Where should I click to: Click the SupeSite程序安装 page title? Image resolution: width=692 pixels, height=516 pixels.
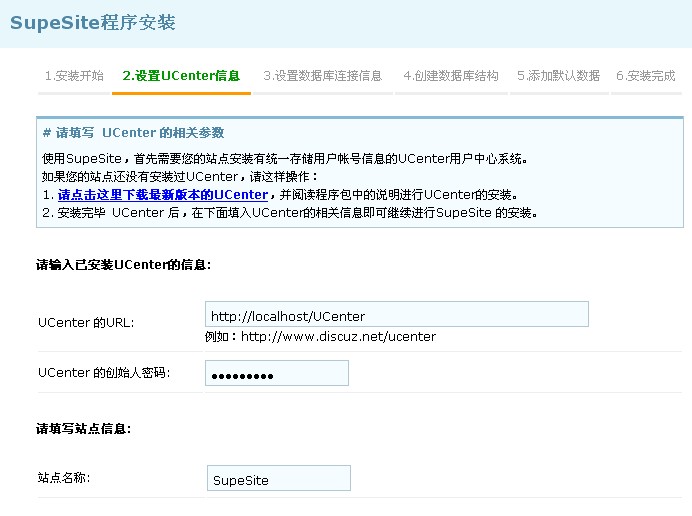coord(93,23)
